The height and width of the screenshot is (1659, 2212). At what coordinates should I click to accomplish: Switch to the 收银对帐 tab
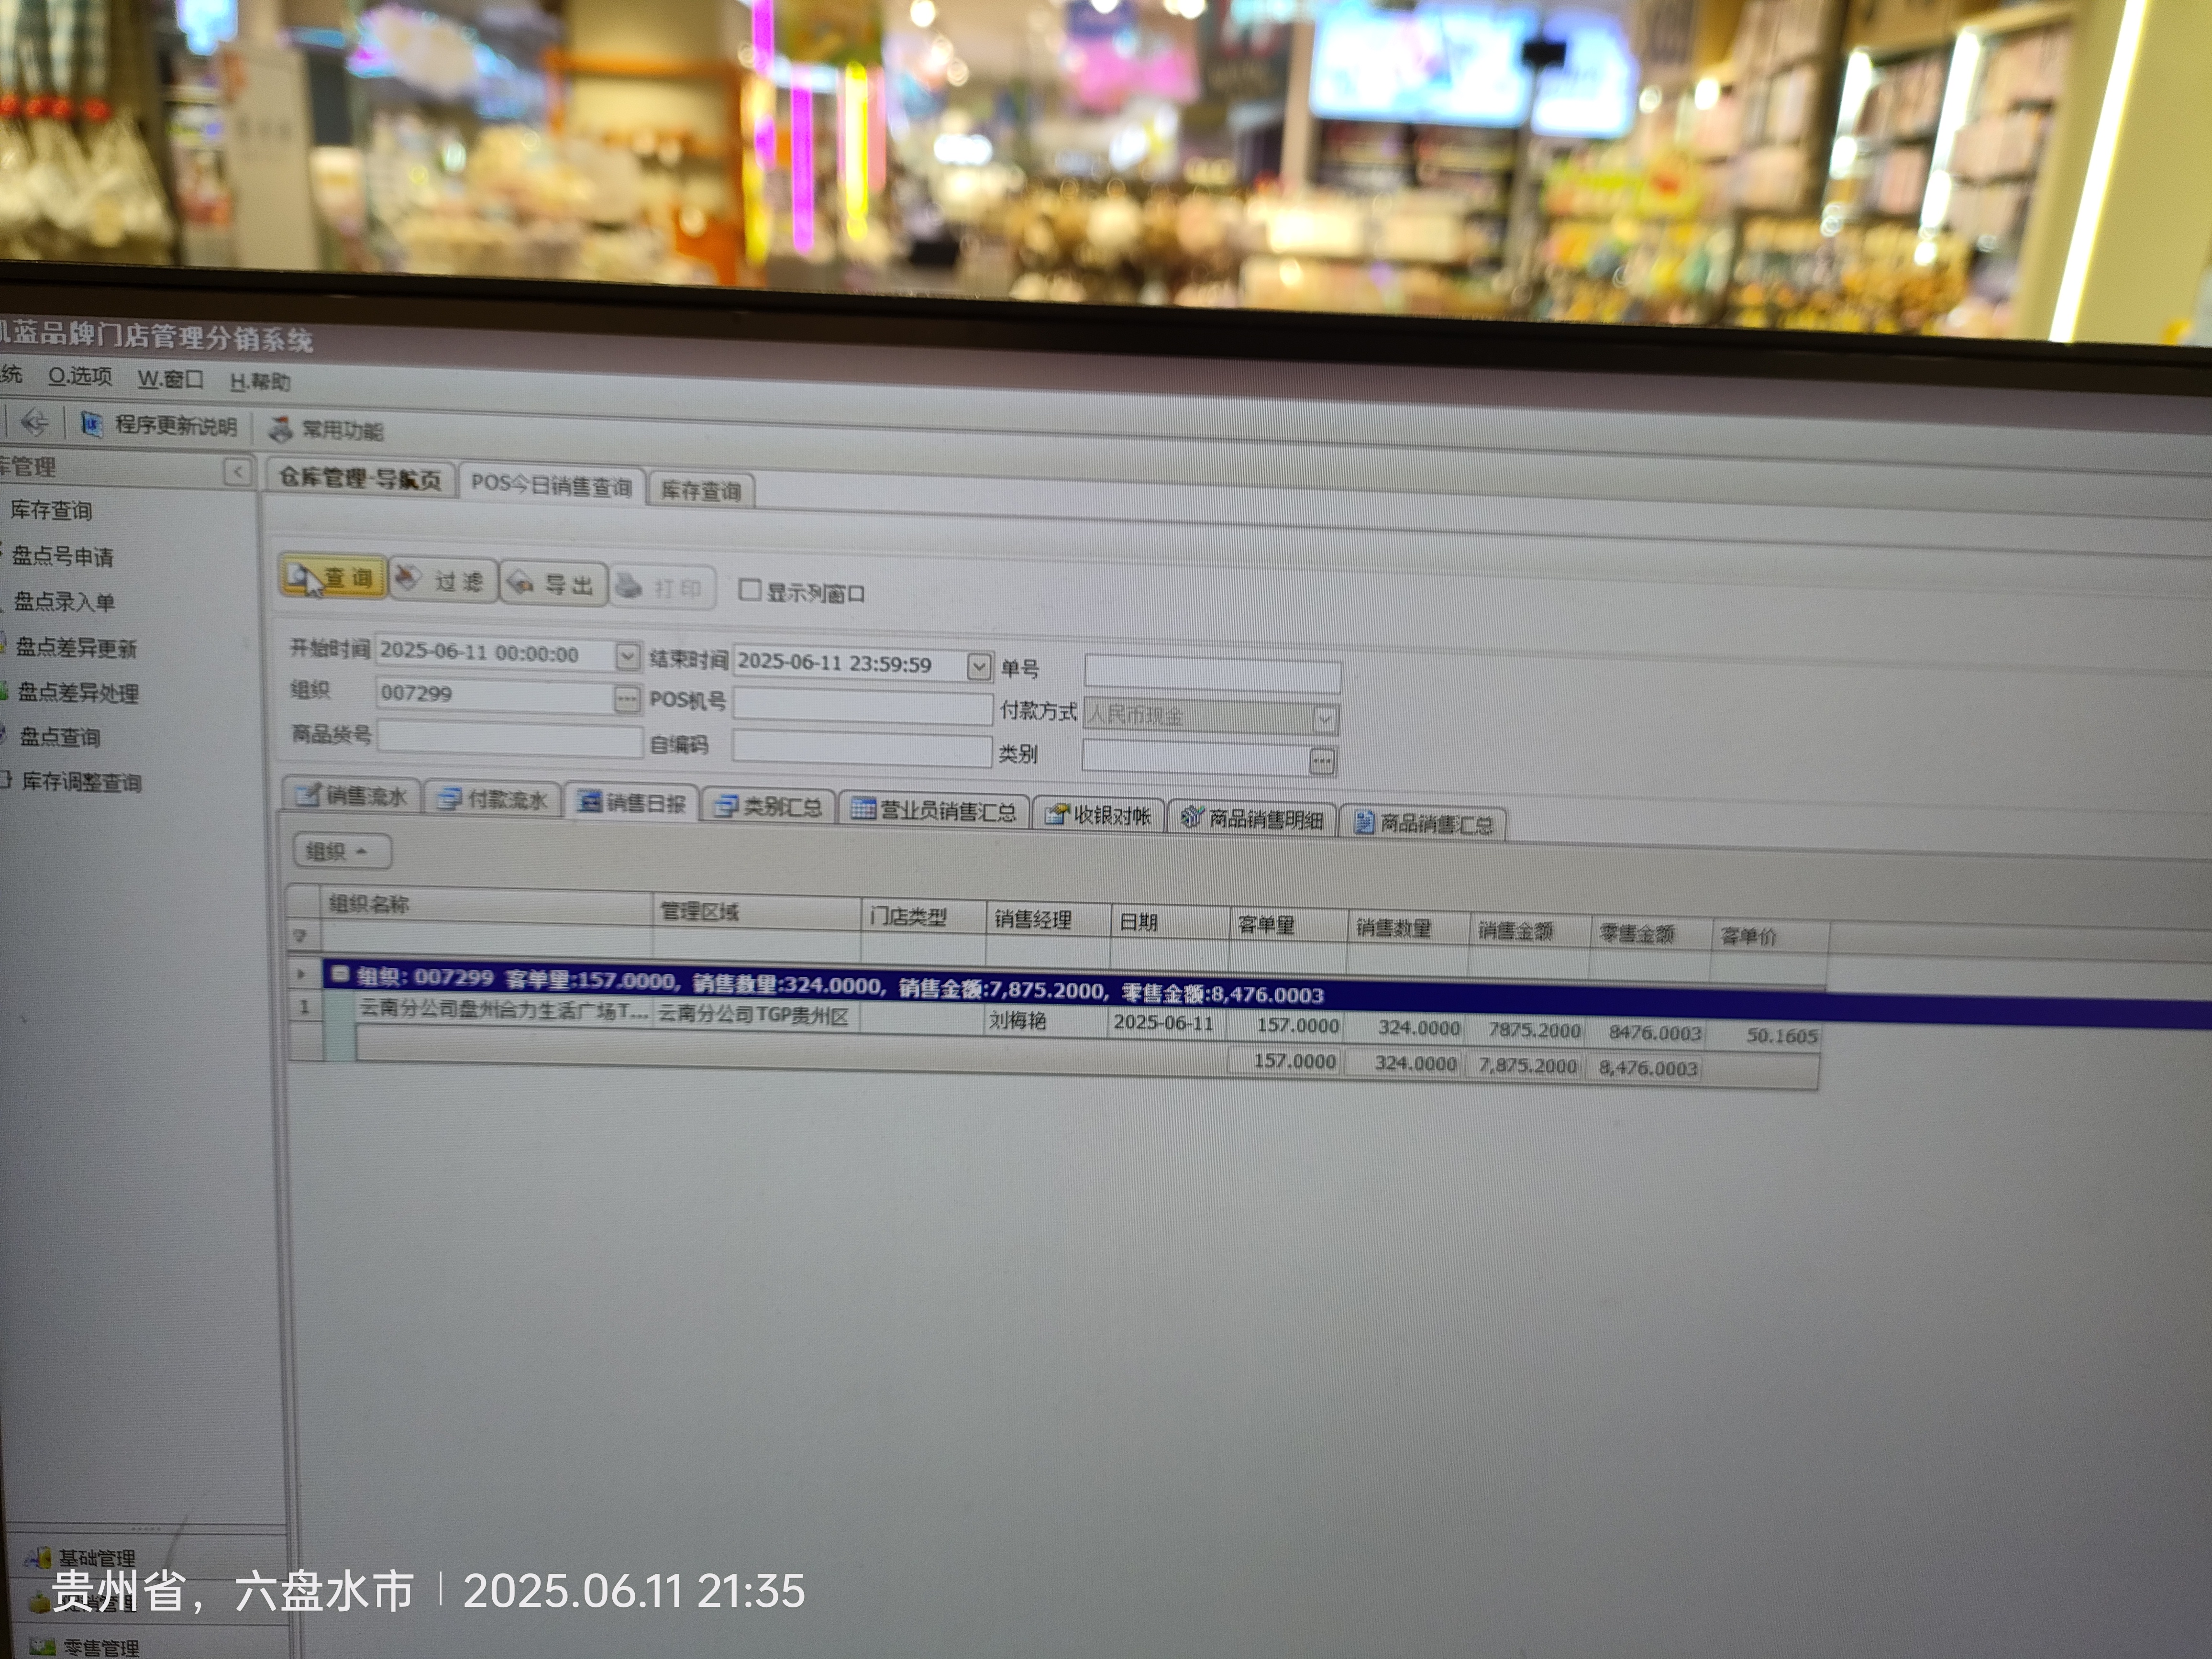(x=1098, y=815)
